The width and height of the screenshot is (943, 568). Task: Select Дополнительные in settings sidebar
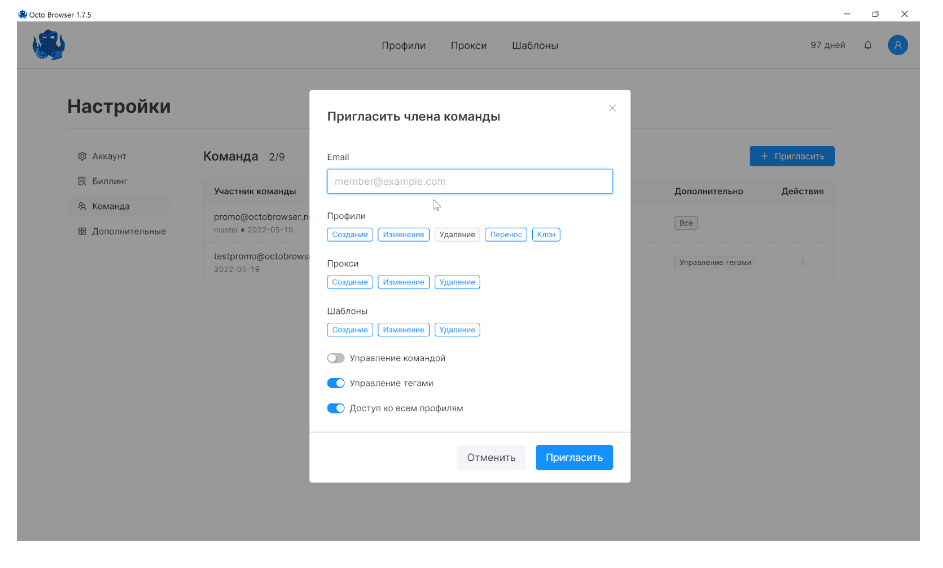(x=118, y=232)
